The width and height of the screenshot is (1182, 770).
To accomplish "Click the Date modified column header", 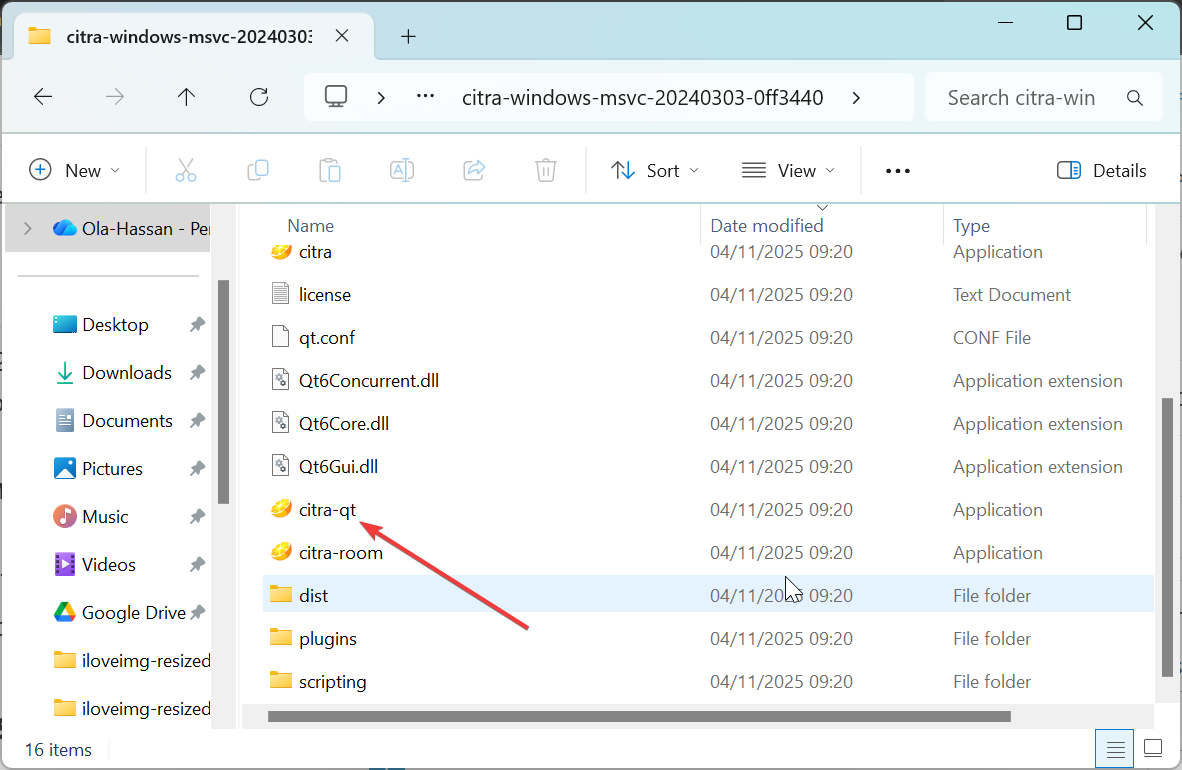I will tap(767, 225).
